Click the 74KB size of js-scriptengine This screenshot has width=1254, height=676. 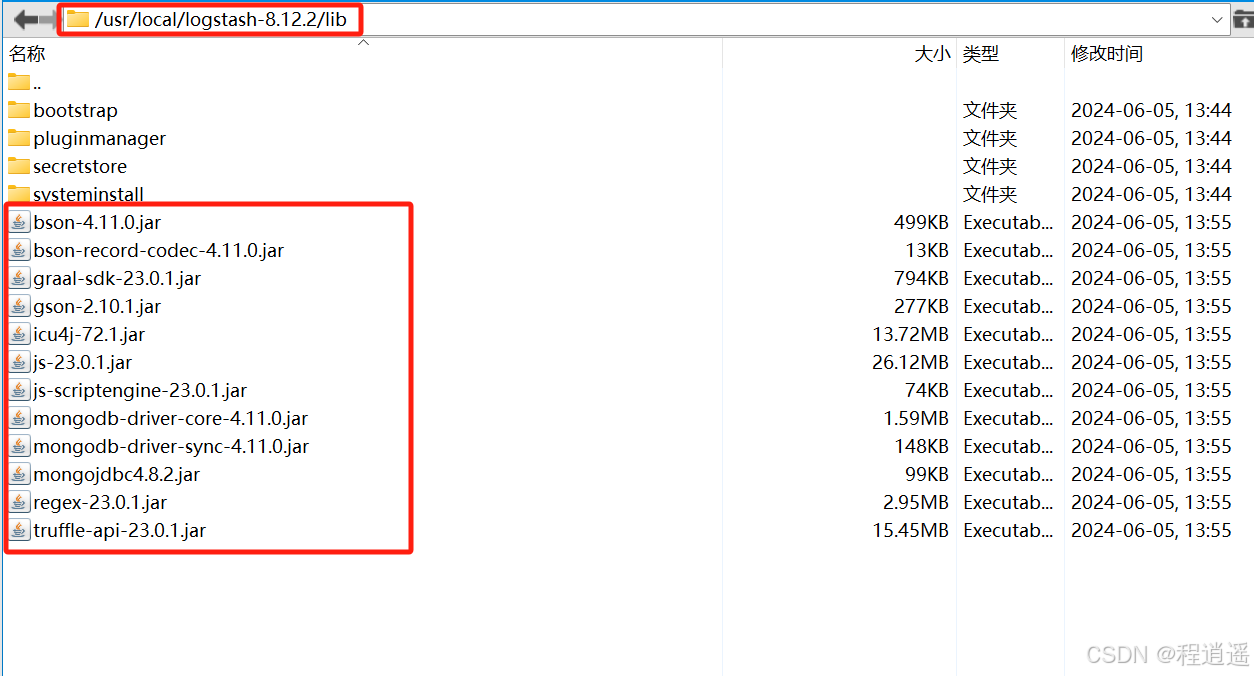point(927,390)
